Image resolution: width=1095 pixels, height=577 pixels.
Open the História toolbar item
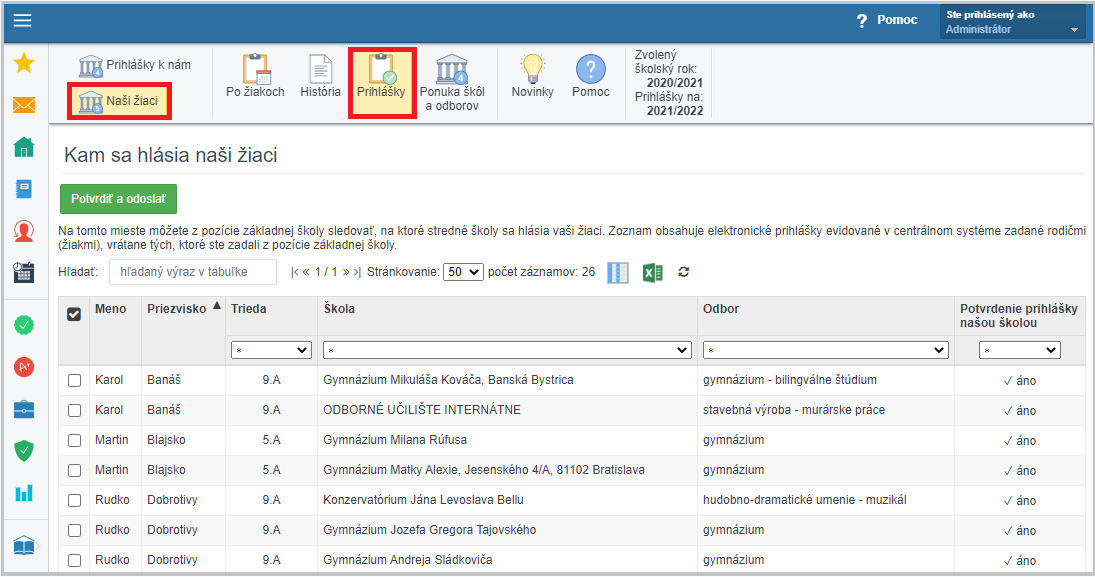tap(320, 77)
